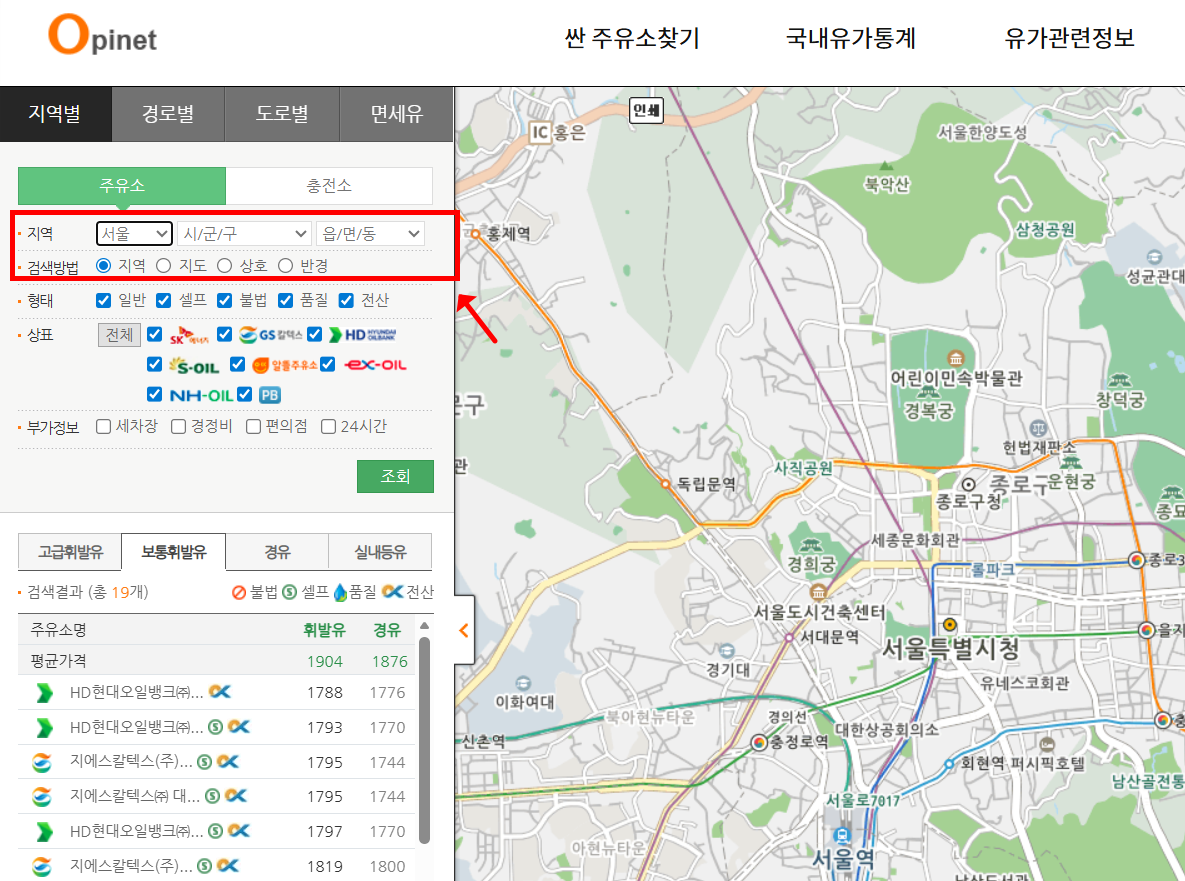Open the 시/군/구 dropdown
Screen dimensions: 1185x881
tap(244, 233)
